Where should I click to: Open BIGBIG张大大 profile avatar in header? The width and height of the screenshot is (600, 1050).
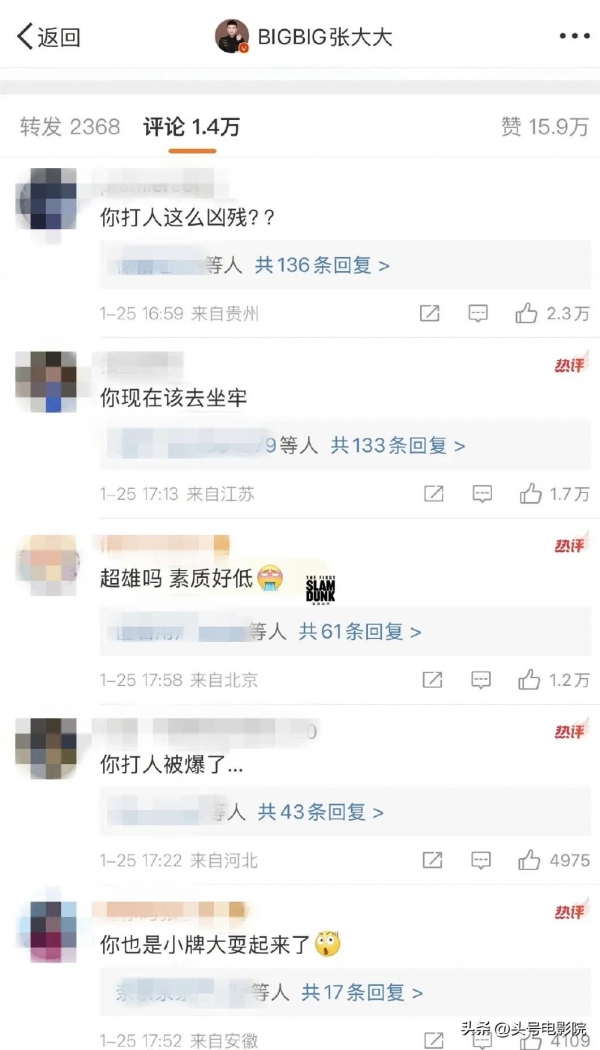click(232, 36)
